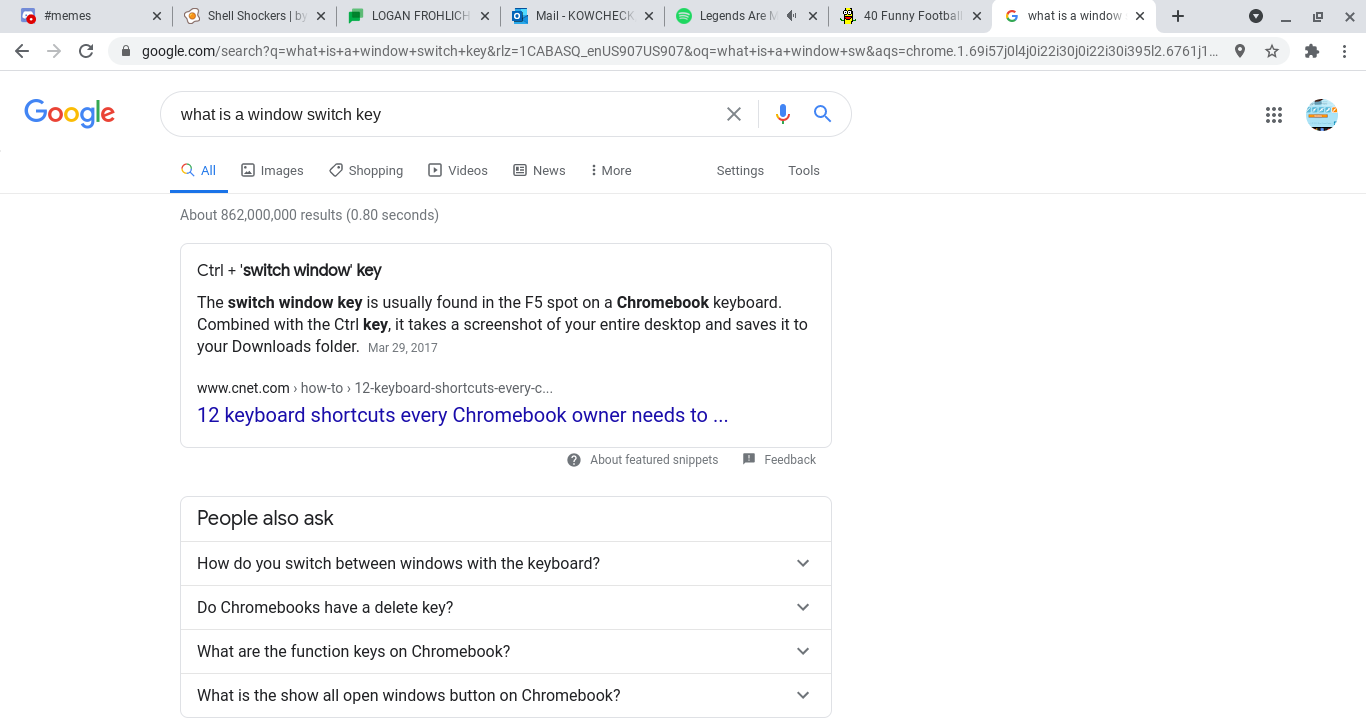Click the browser address bar URL

pyautogui.click(x=680, y=51)
